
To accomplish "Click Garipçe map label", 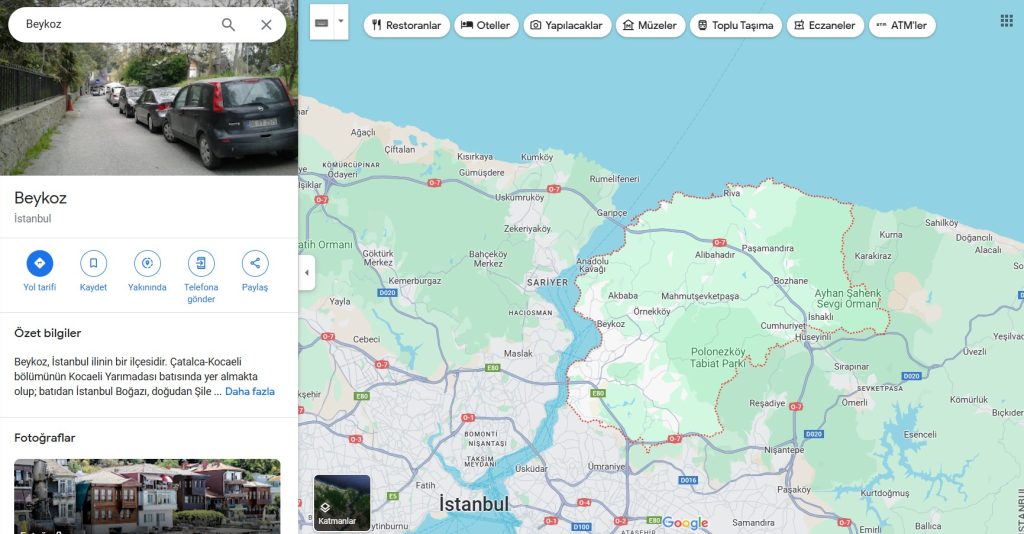I will 611,213.
